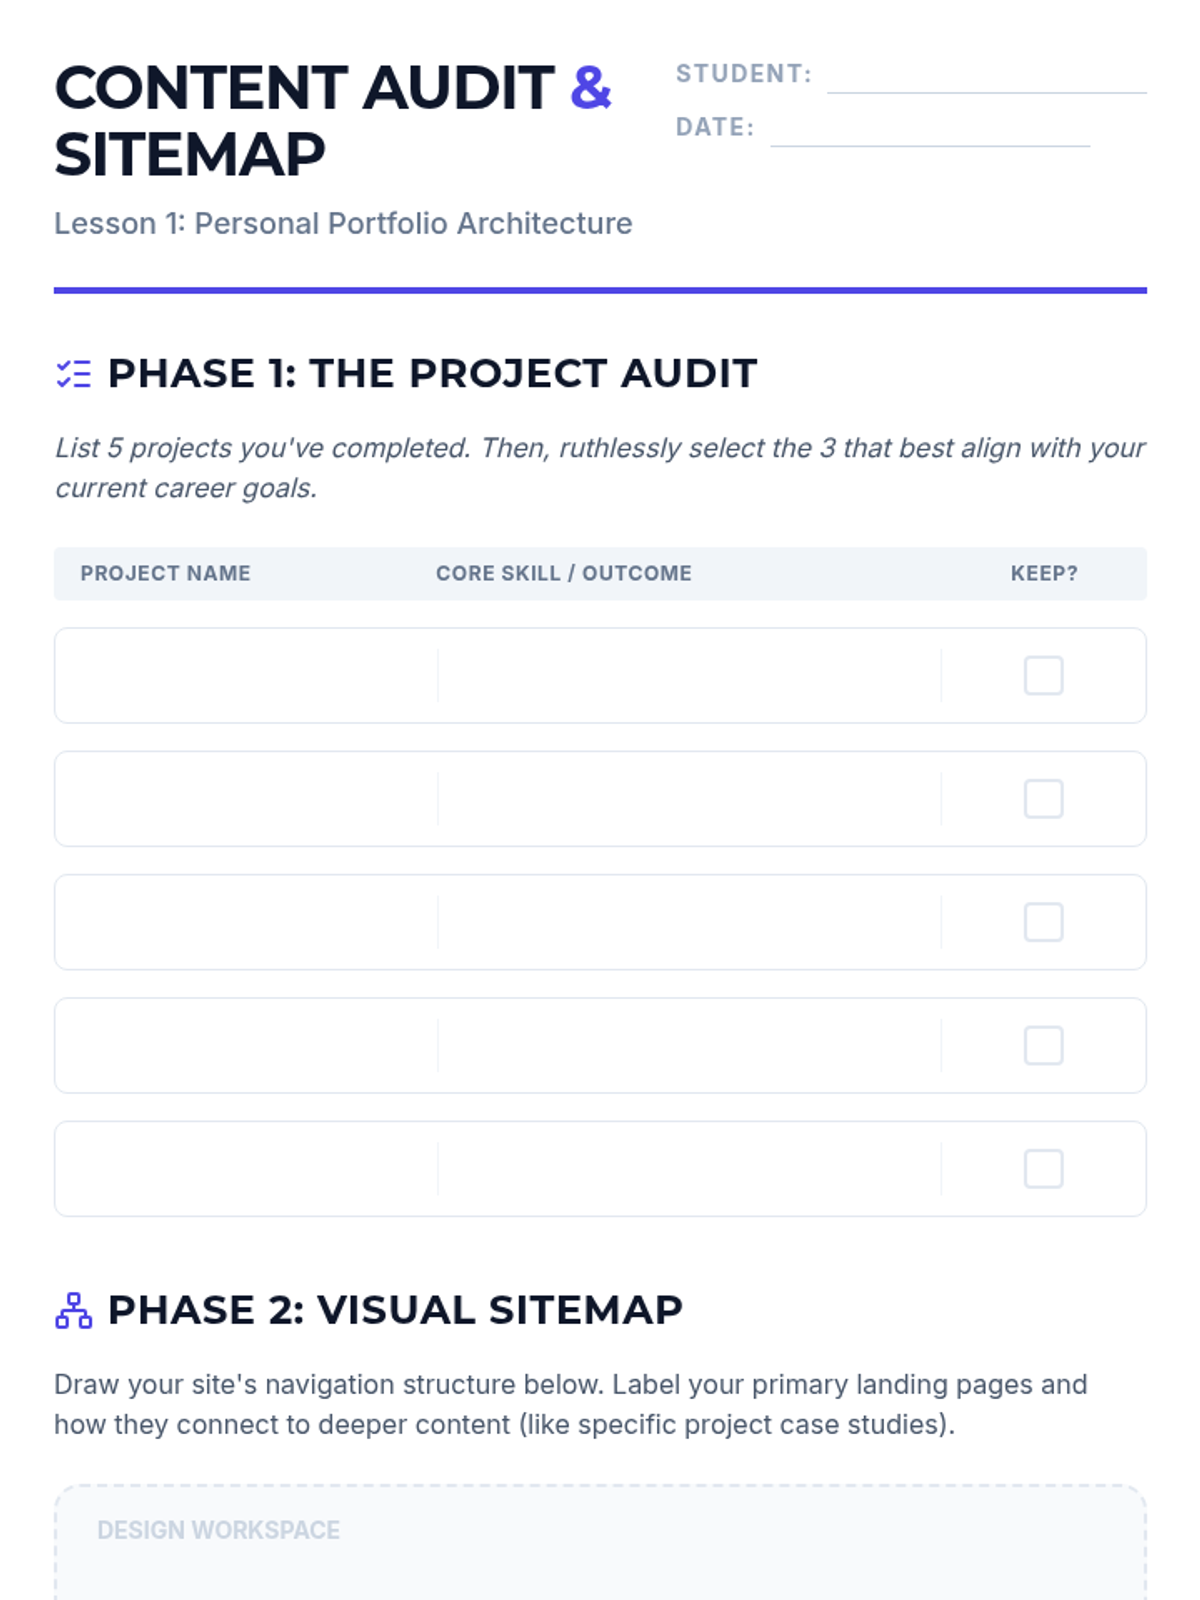Click the CORE SKILL / OUTCOME column header
This screenshot has height=1600, width=1200.
click(x=564, y=573)
